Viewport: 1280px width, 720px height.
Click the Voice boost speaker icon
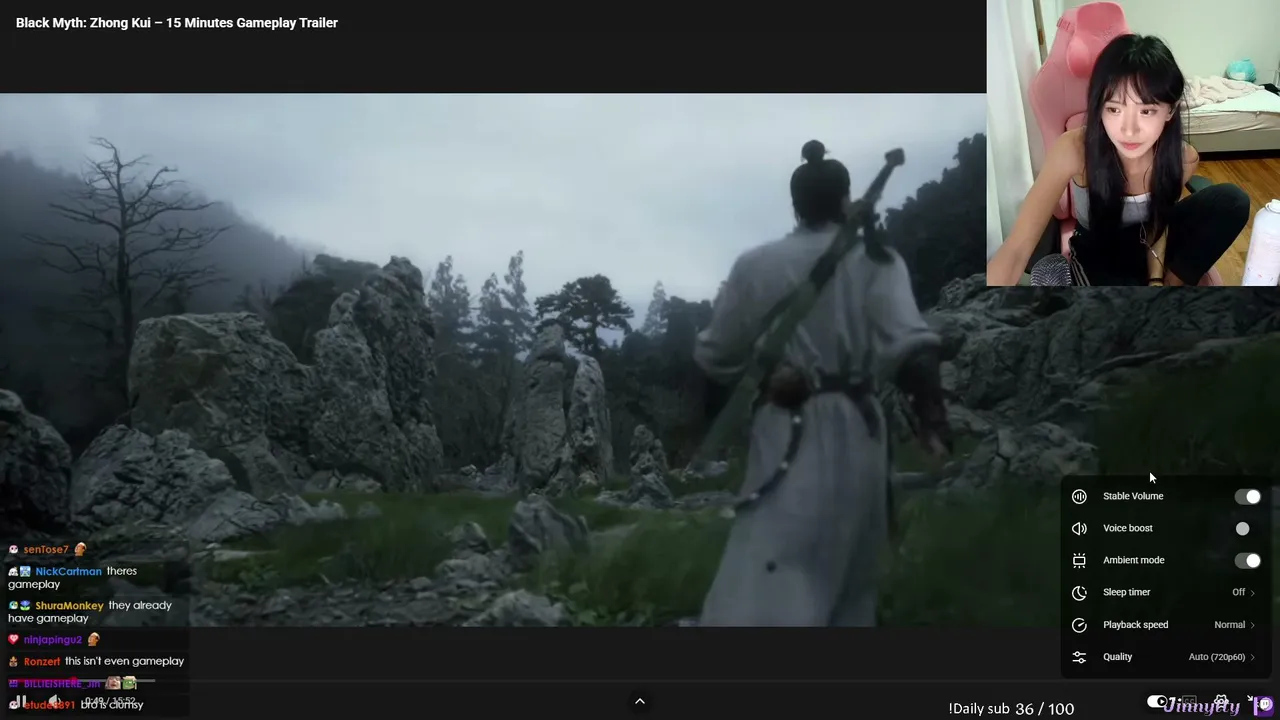1079,529
